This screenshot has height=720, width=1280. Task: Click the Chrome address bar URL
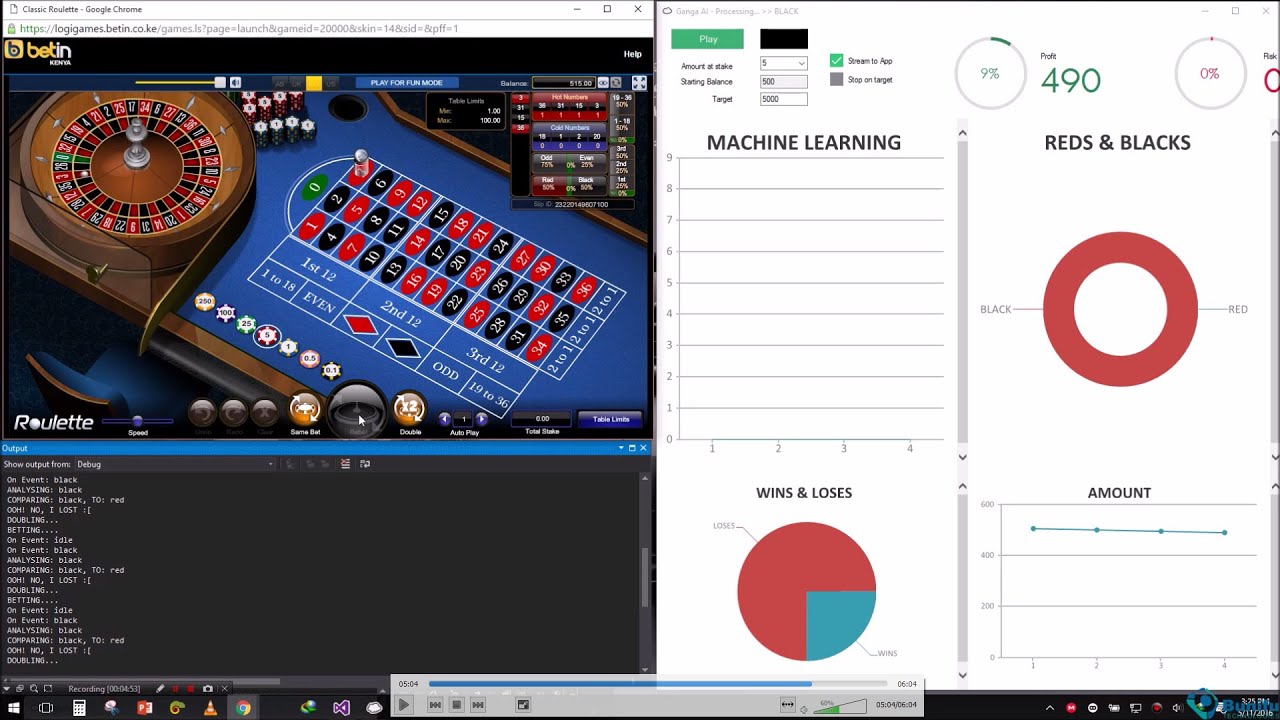pos(240,28)
